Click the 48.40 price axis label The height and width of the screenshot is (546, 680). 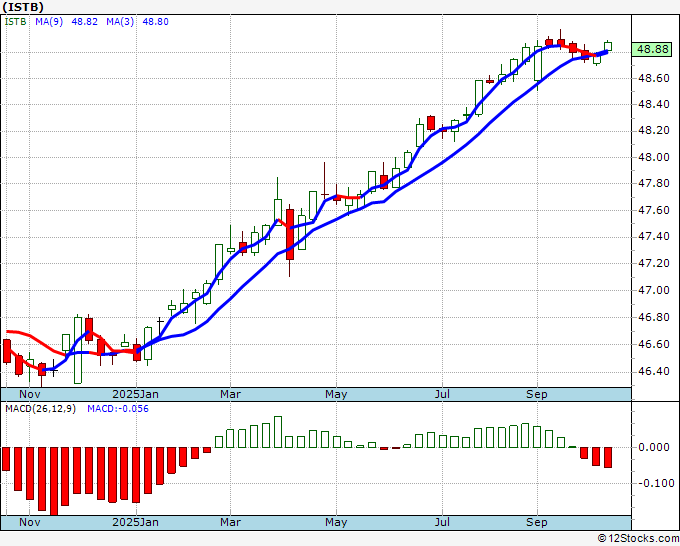click(653, 105)
